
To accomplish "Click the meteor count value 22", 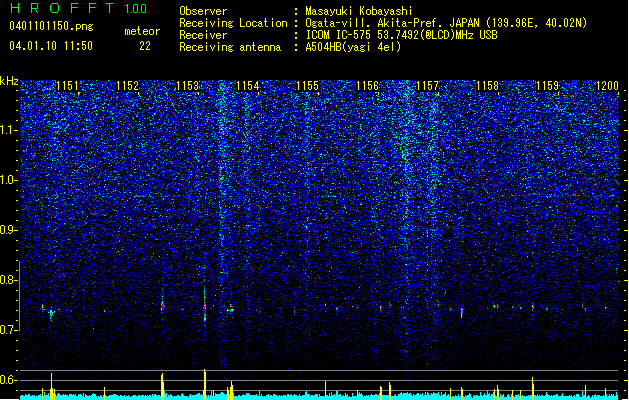I will (x=145, y=46).
